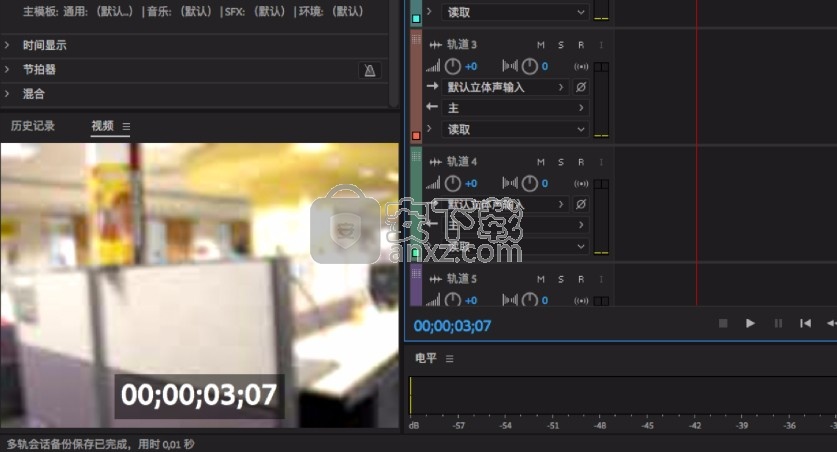Click the red playhead line in timeline

pyautogui.click(x=697, y=153)
